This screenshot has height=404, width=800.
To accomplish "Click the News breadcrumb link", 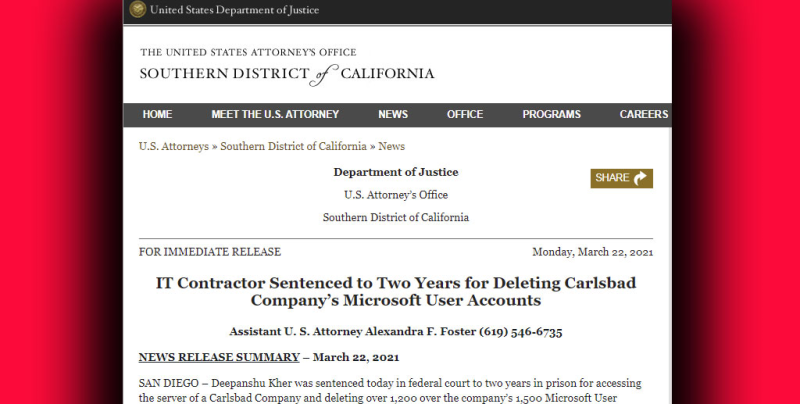I will pos(391,146).
